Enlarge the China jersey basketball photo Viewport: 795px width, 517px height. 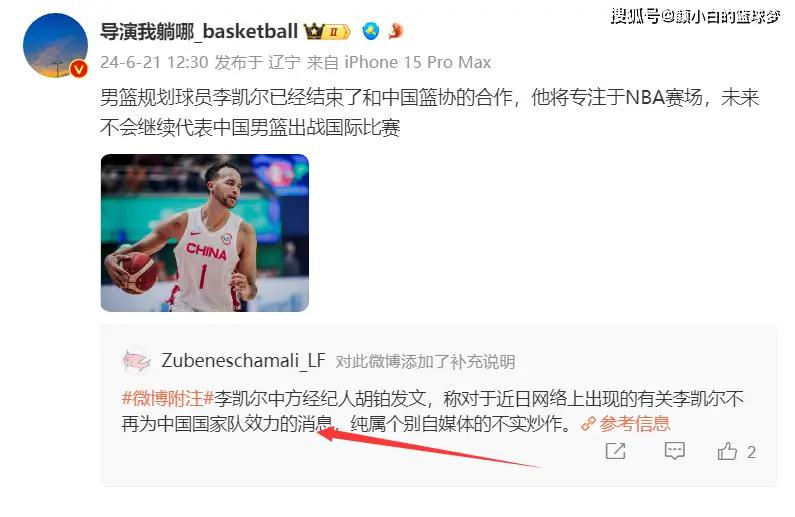pos(205,233)
